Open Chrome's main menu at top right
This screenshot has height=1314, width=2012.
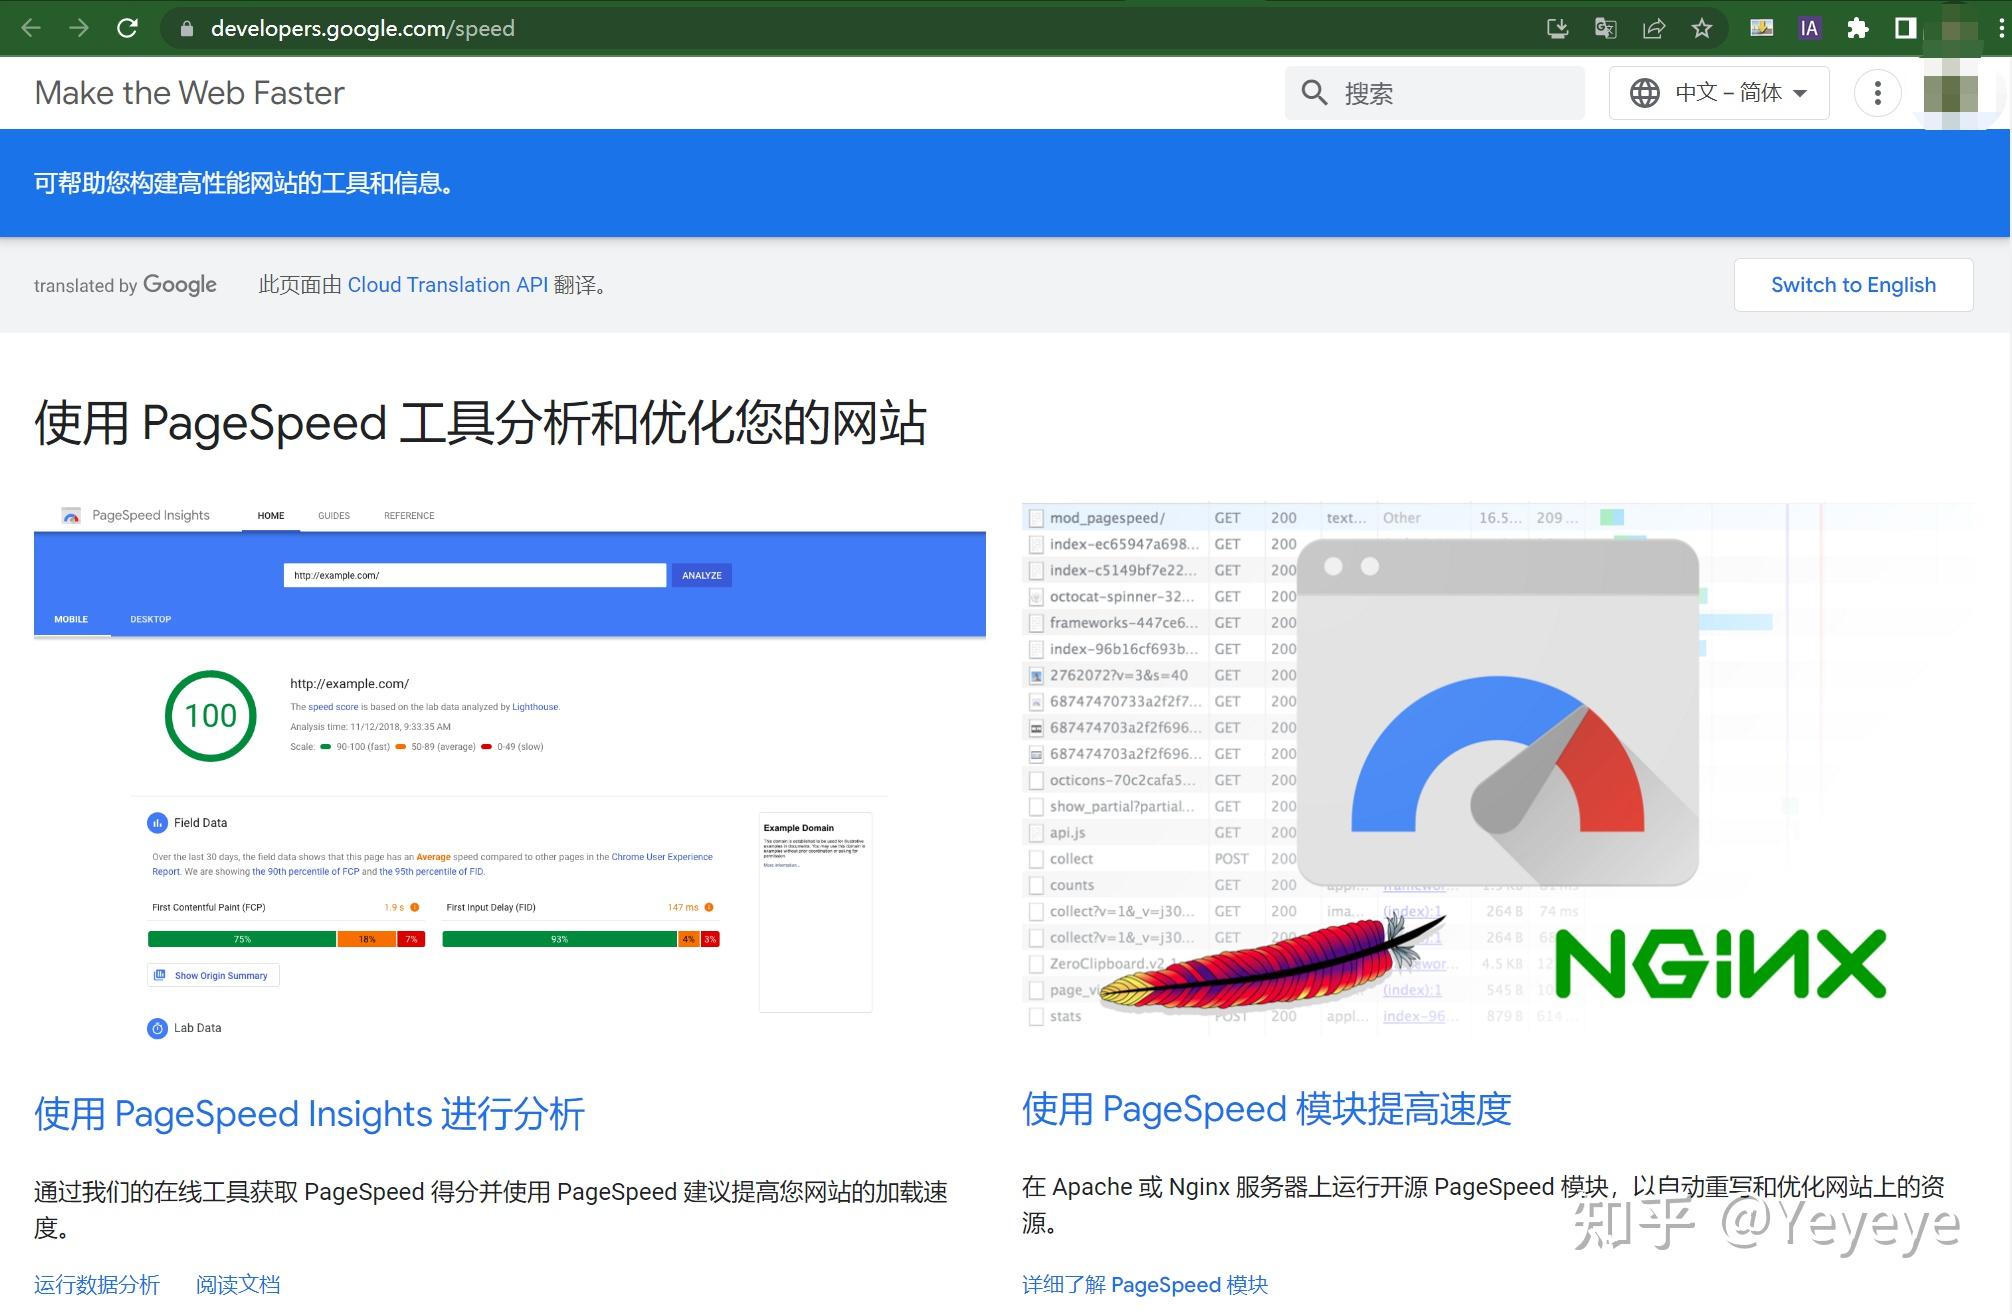(2001, 28)
